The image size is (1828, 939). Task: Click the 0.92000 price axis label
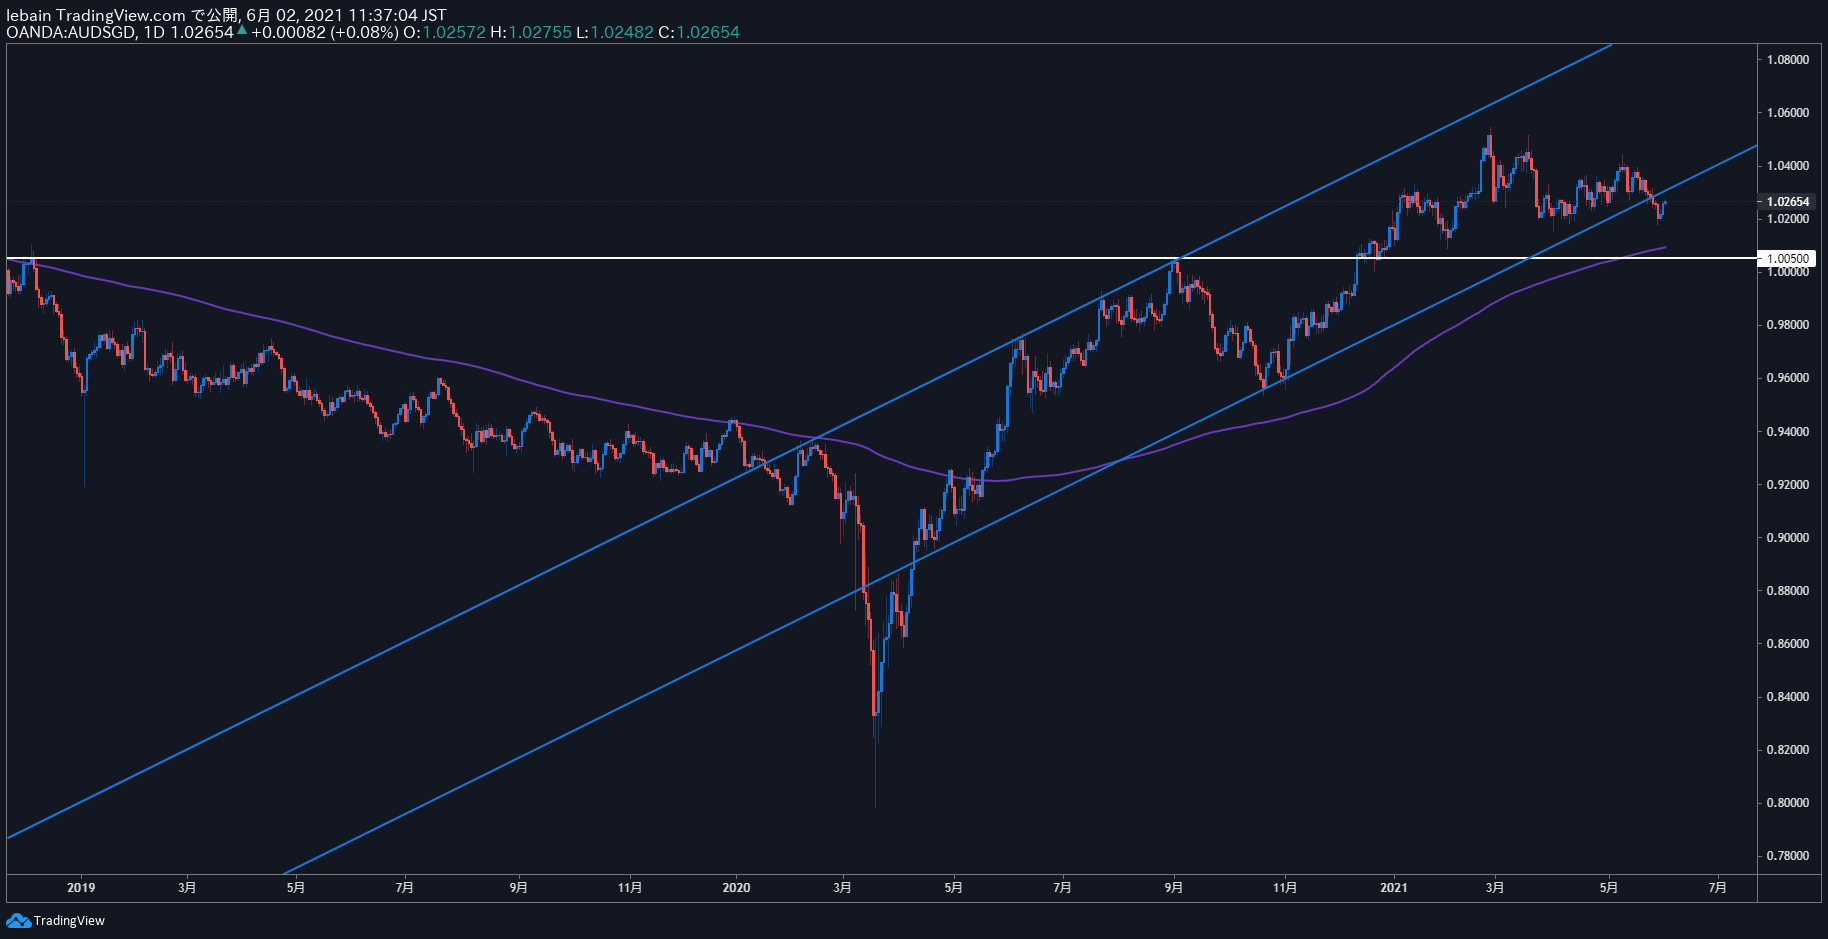(x=1787, y=485)
